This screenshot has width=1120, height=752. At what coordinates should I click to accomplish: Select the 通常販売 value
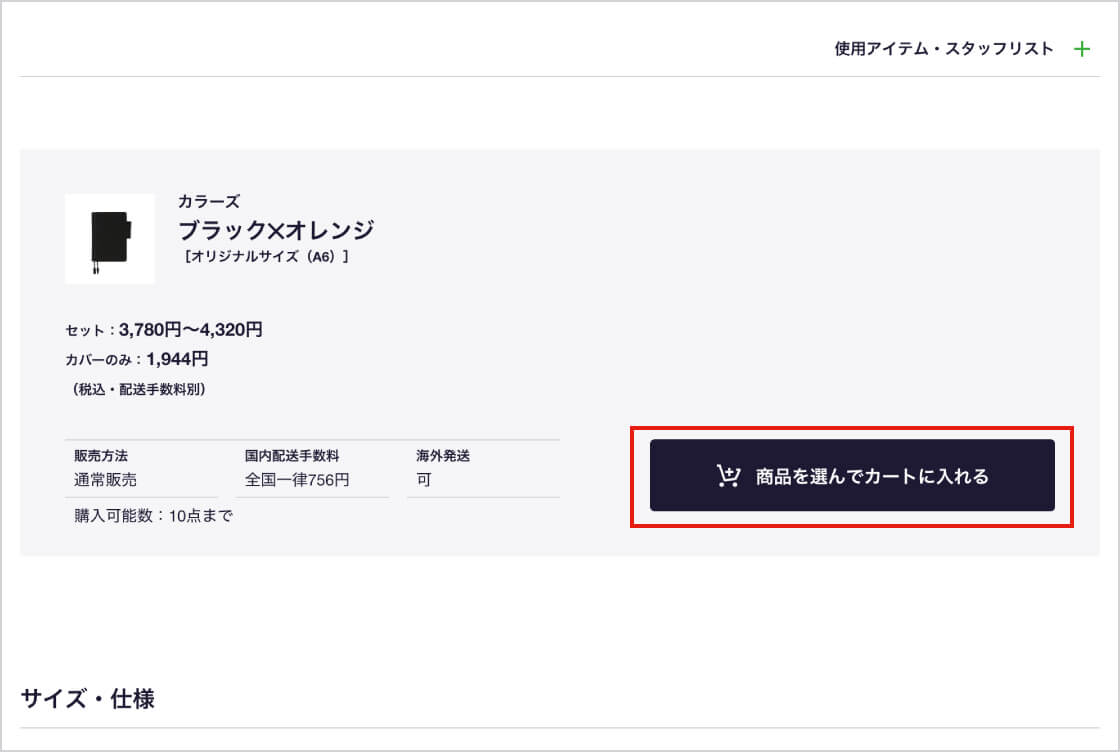tap(105, 480)
